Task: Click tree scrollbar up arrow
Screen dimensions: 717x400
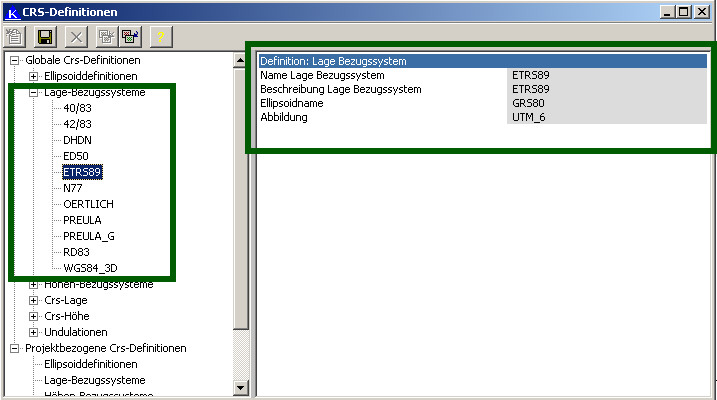Action: pyautogui.click(x=241, y=60)
